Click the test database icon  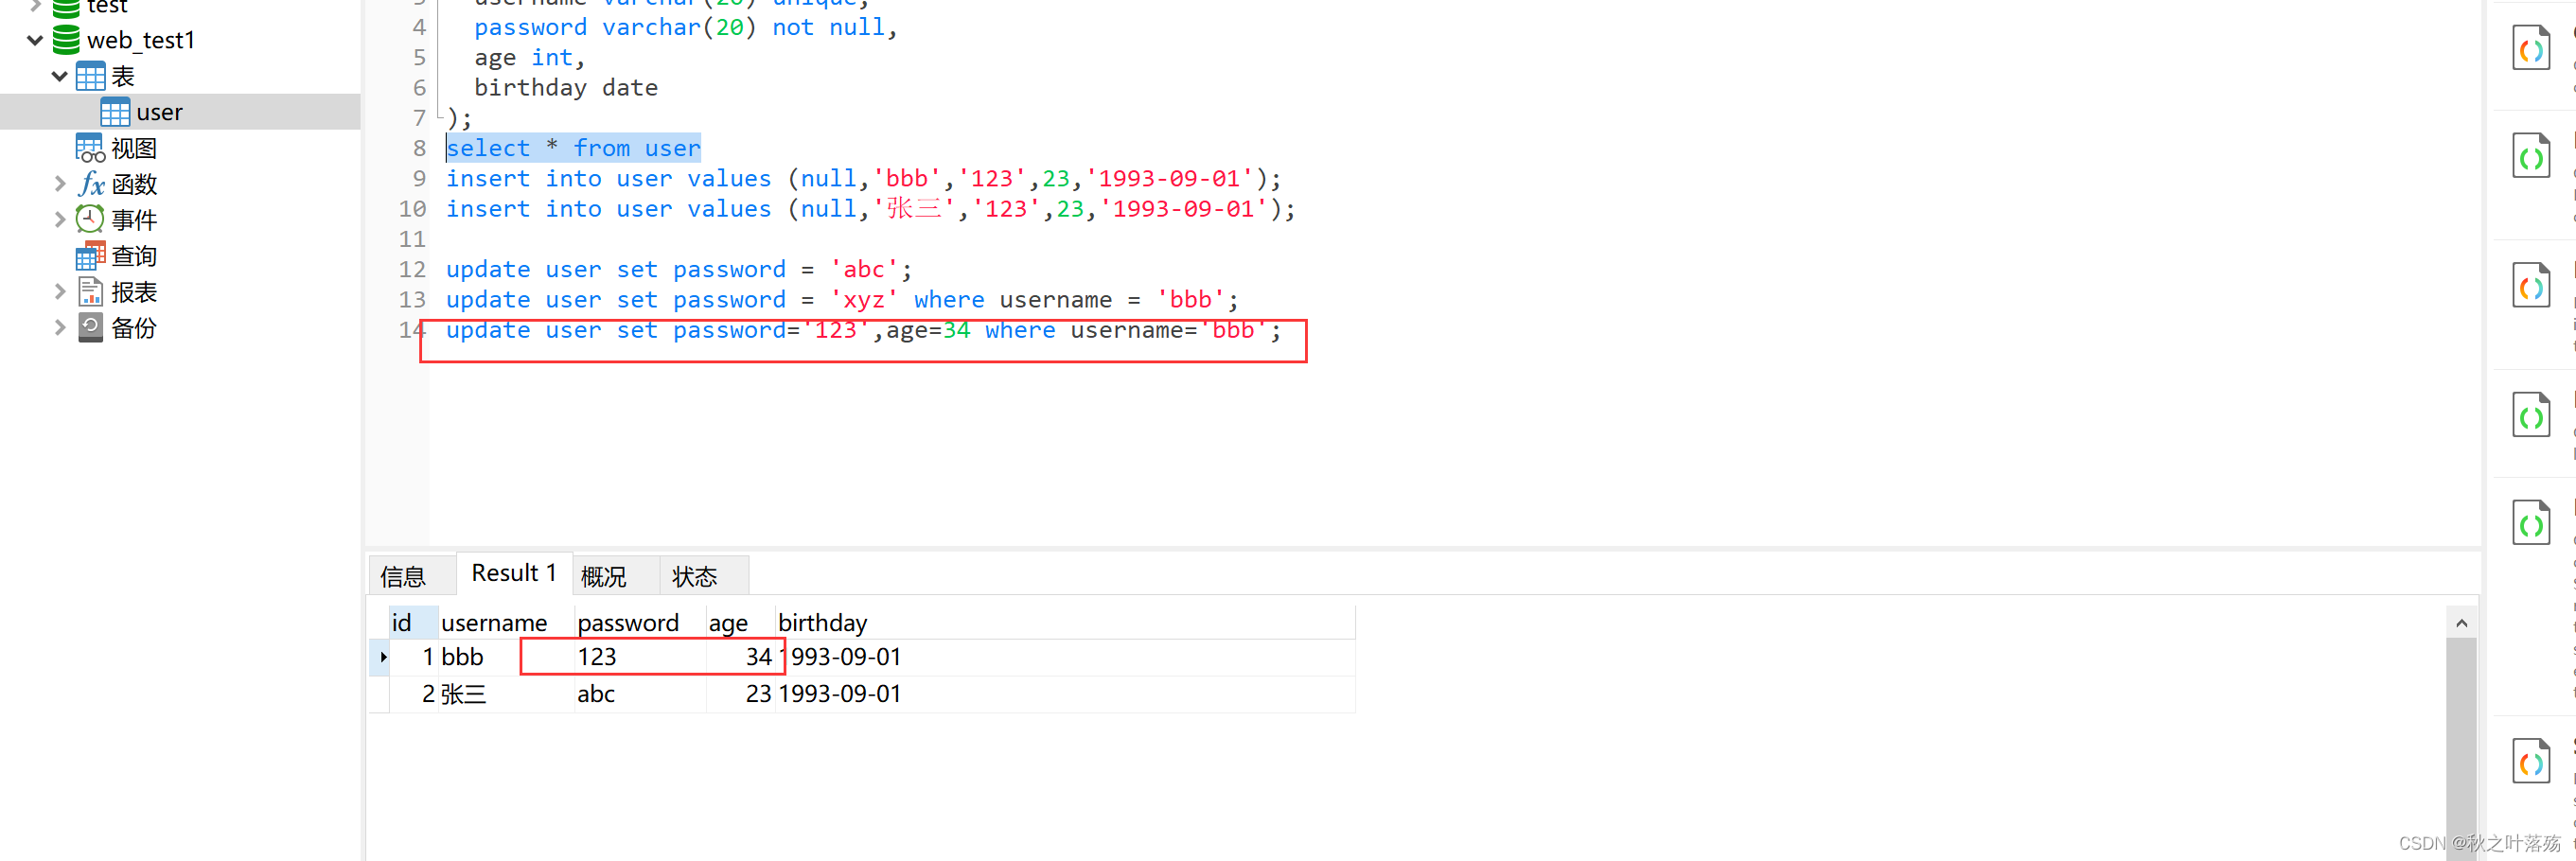point(66,8)
